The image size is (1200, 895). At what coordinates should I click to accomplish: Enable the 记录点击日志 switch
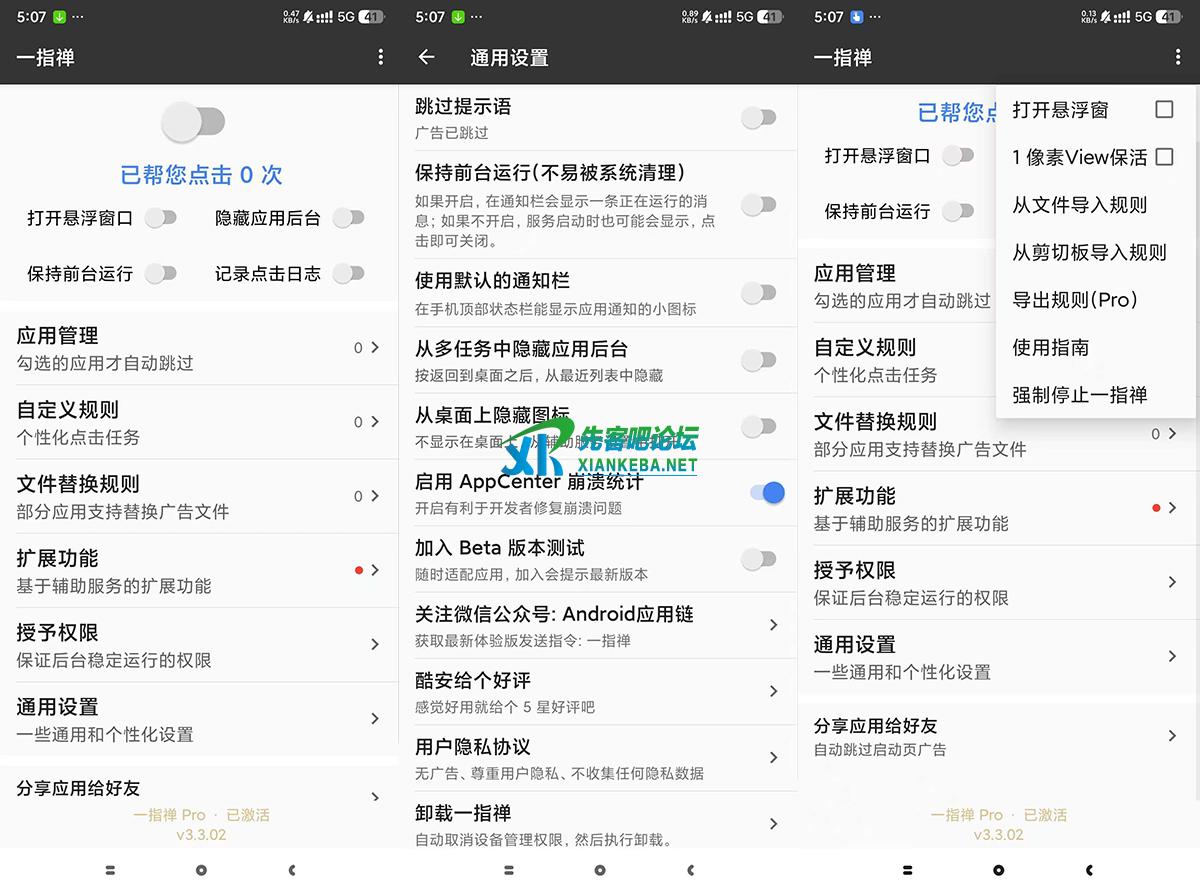click(x=348, y=273)
